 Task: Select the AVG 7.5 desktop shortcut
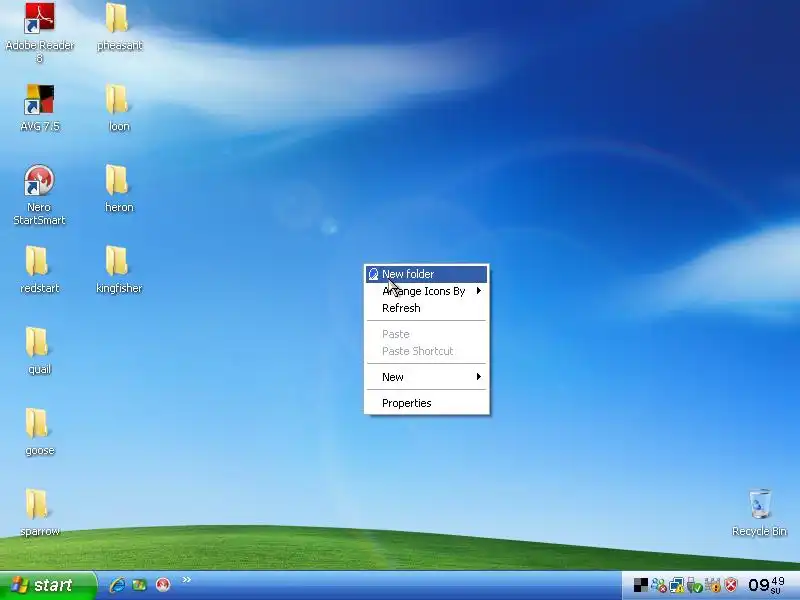pyautogui.click(x=40, y=108)
